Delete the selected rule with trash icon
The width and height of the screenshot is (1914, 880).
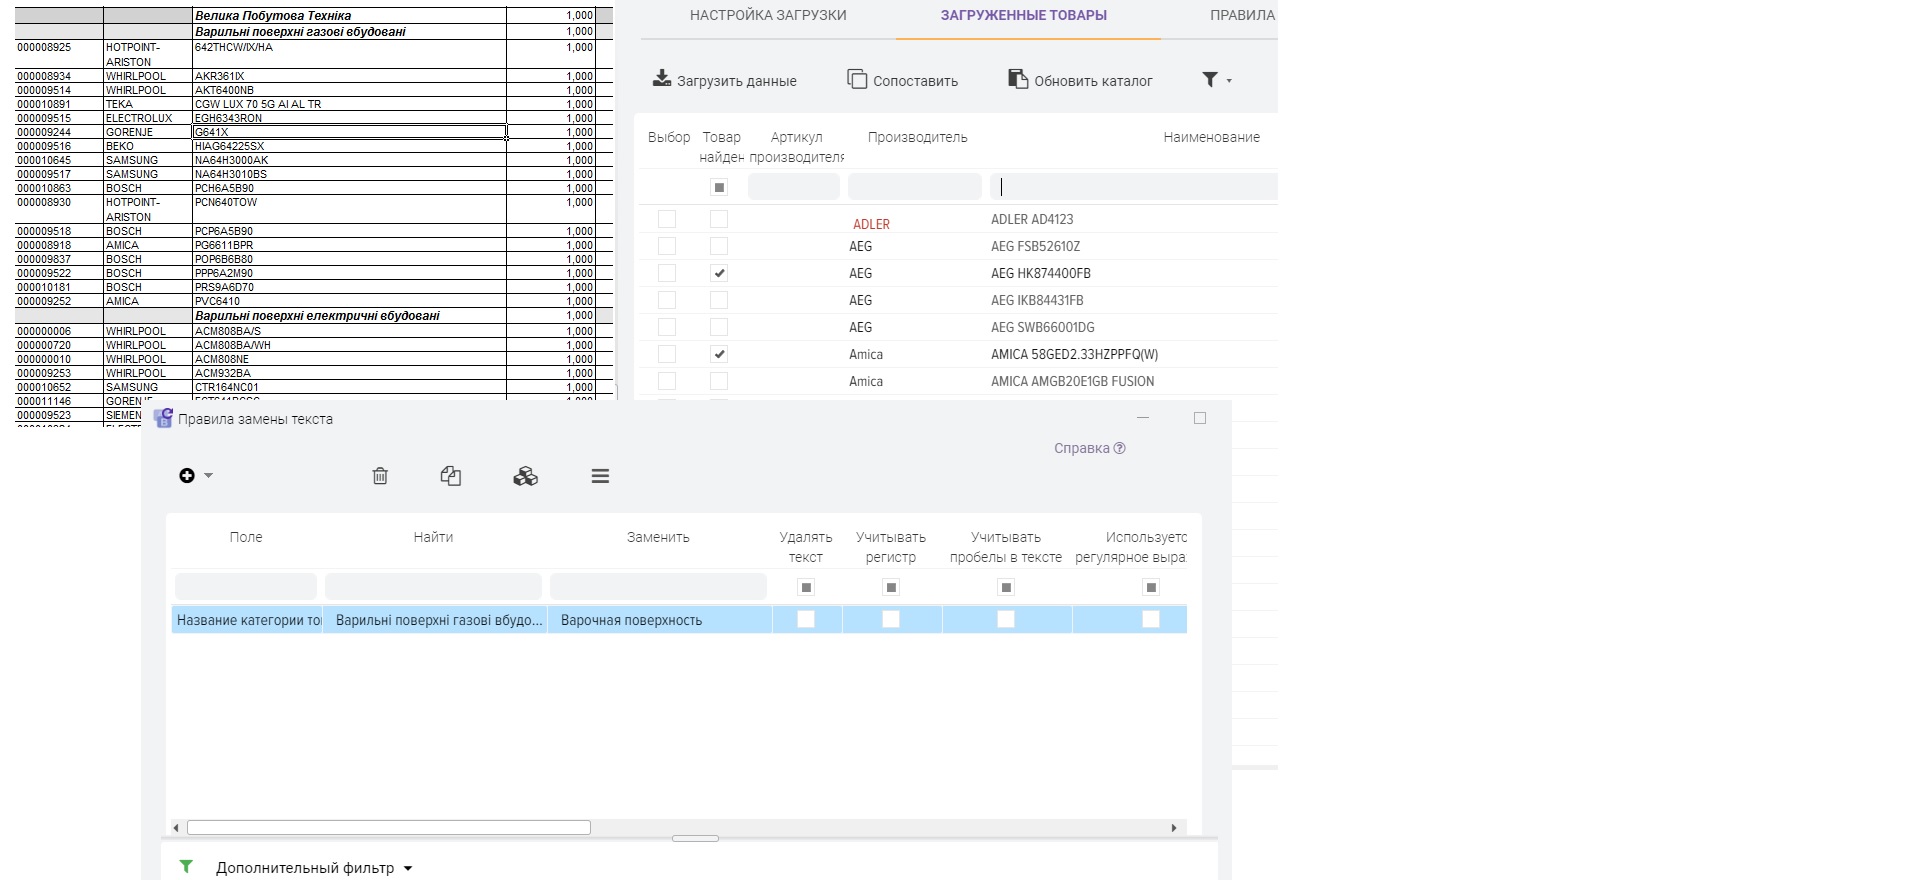[380, 476]
